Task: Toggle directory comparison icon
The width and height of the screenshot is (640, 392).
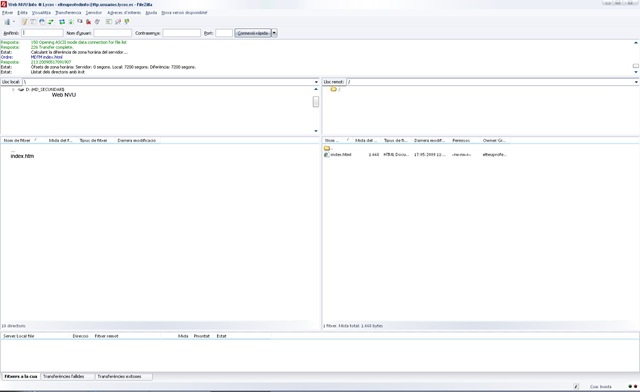Action: (118, 22)
